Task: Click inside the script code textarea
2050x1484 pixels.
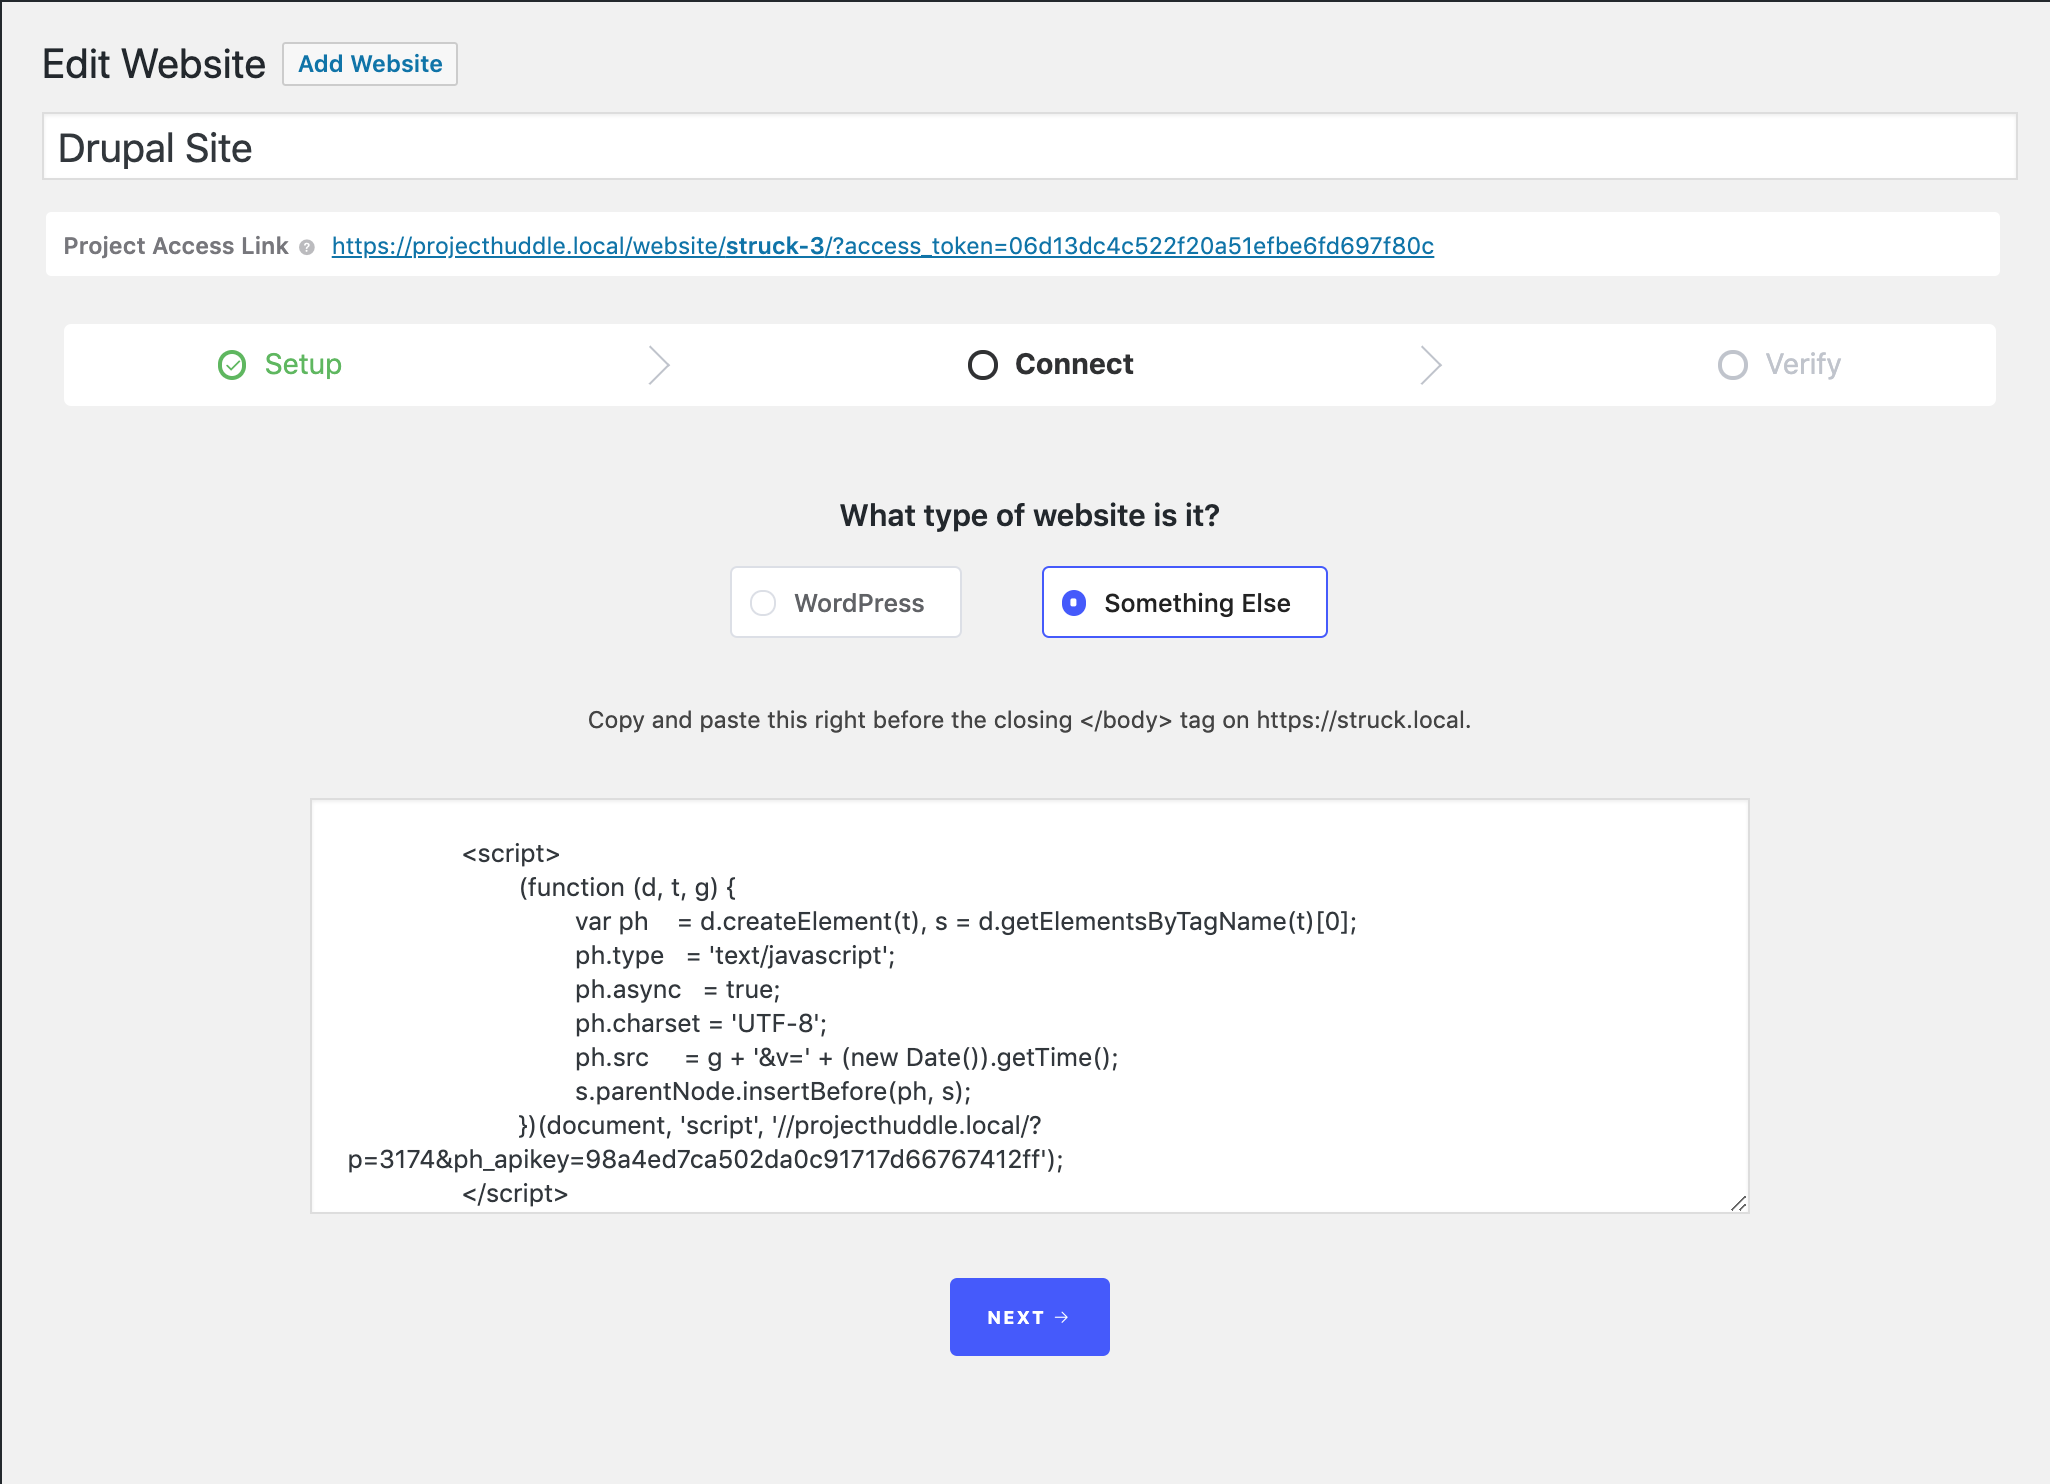Action: 1029,1005
